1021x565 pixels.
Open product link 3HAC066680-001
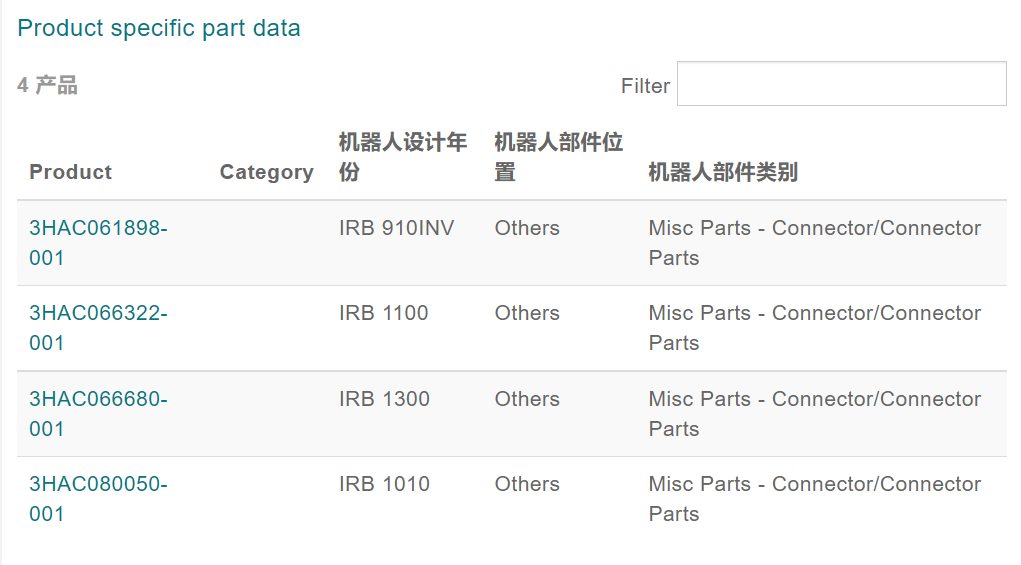[x=98, y=413]
